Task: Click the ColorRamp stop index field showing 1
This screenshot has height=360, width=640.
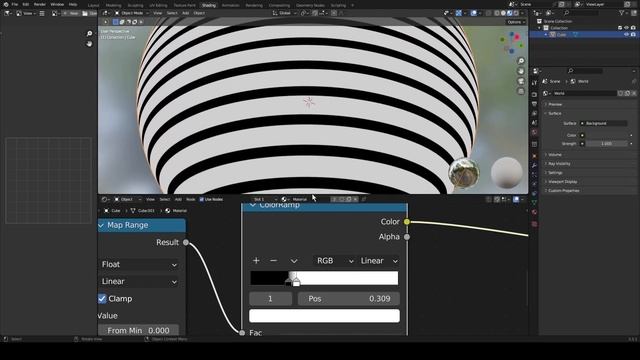Action: [x=271, y=299]
